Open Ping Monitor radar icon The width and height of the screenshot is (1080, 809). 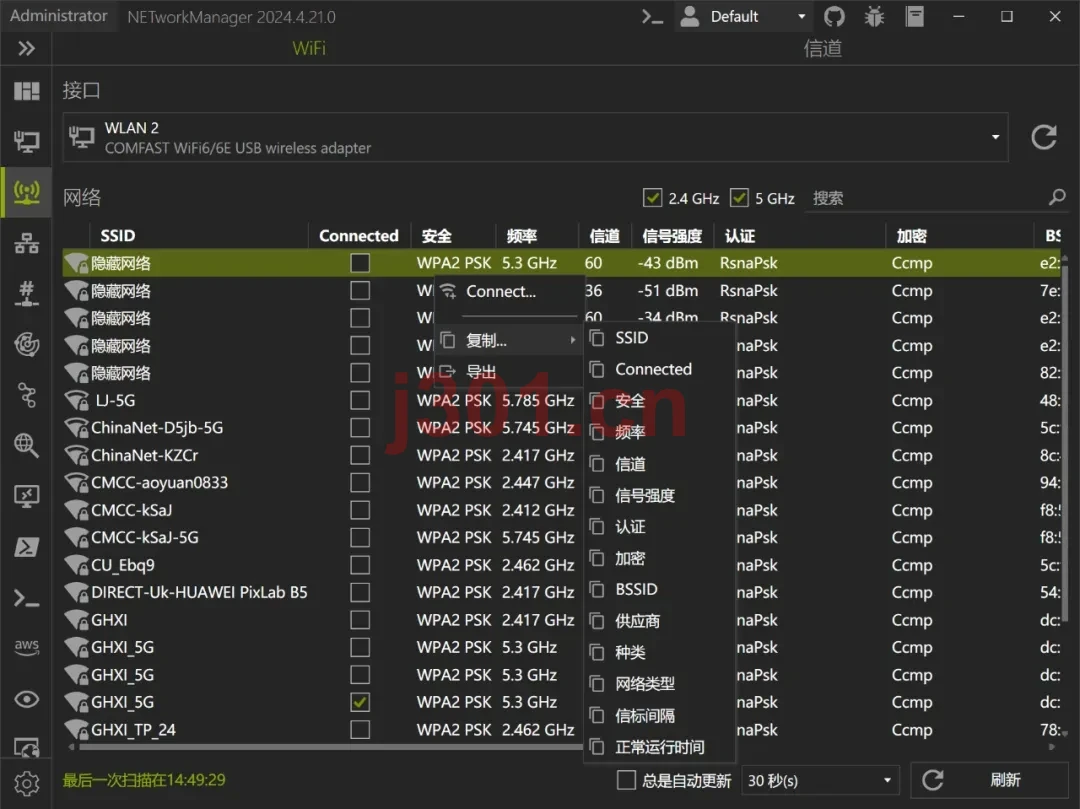pyautogui.click(x=26, y=344)
